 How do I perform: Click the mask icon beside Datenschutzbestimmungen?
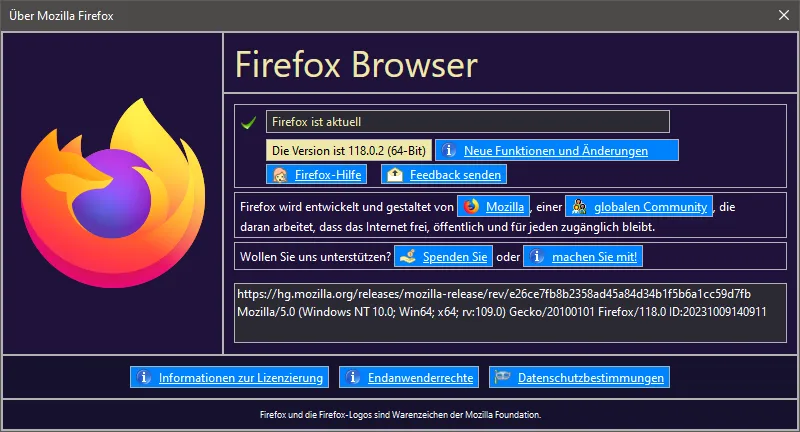click(x=503, y=377)
